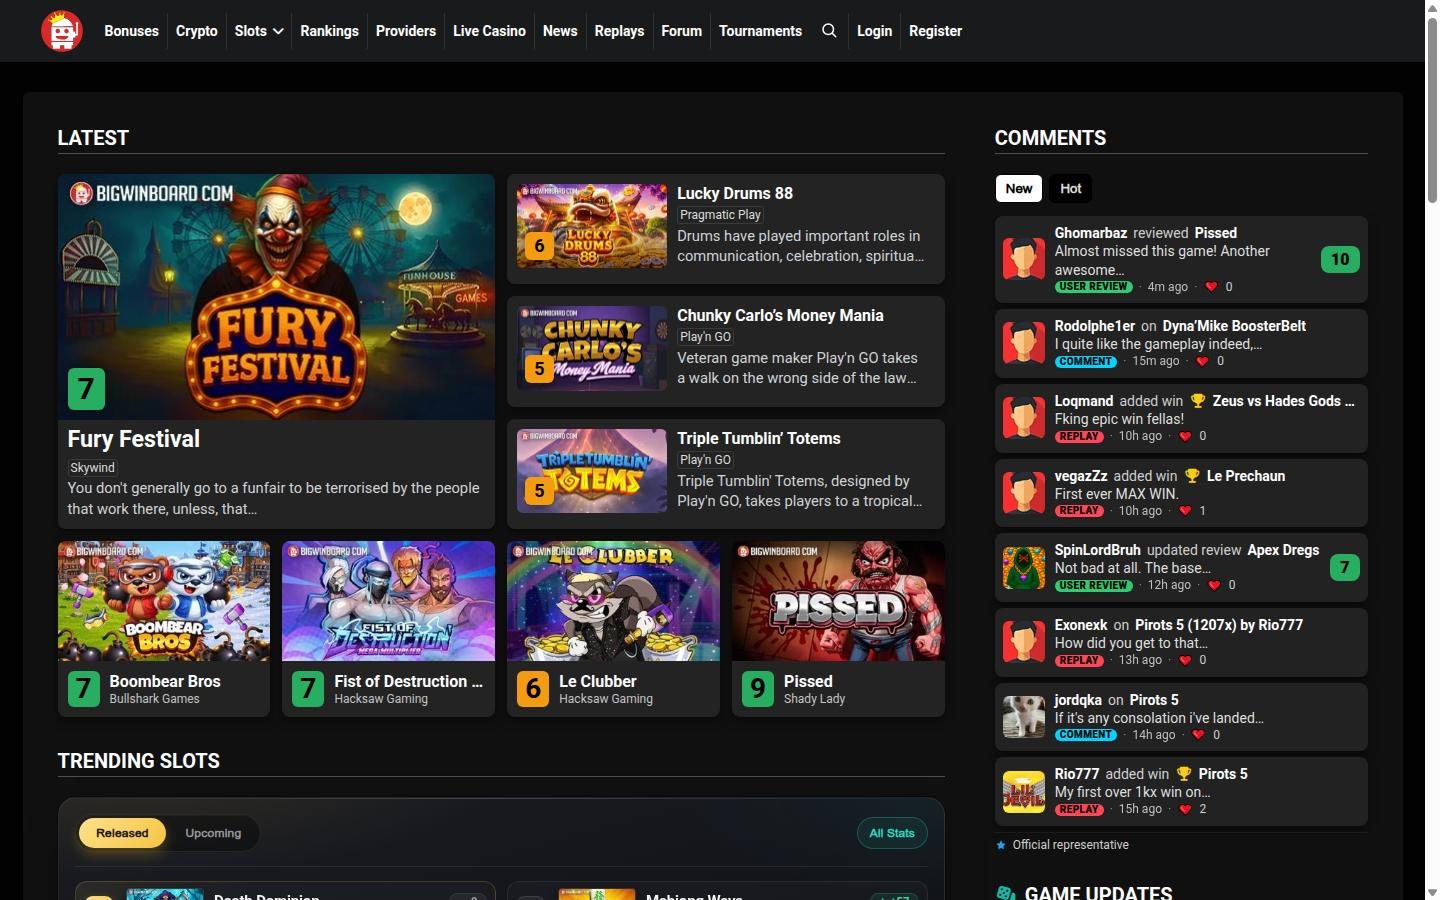Open the Fury Festival banner image
Viewport: 1440px width, 900px height.
tap(276, 297)
